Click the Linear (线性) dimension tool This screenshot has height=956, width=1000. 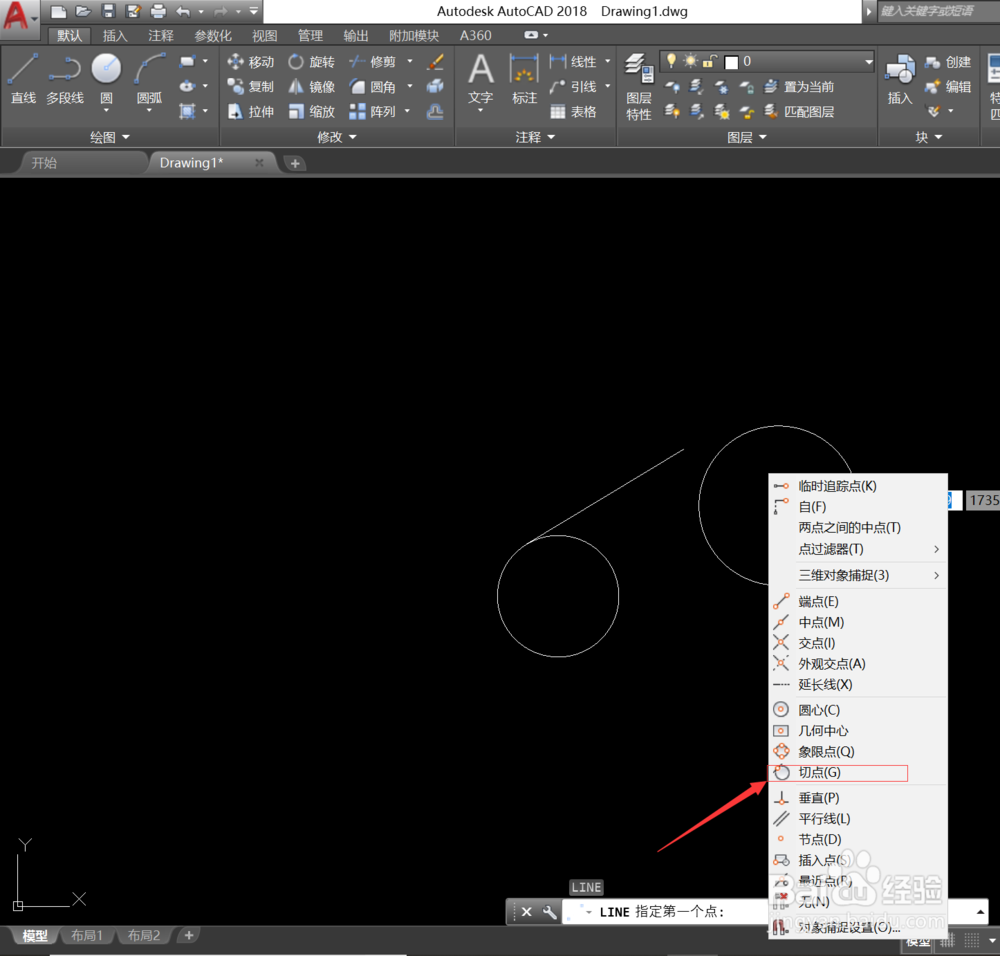[573, 61]
